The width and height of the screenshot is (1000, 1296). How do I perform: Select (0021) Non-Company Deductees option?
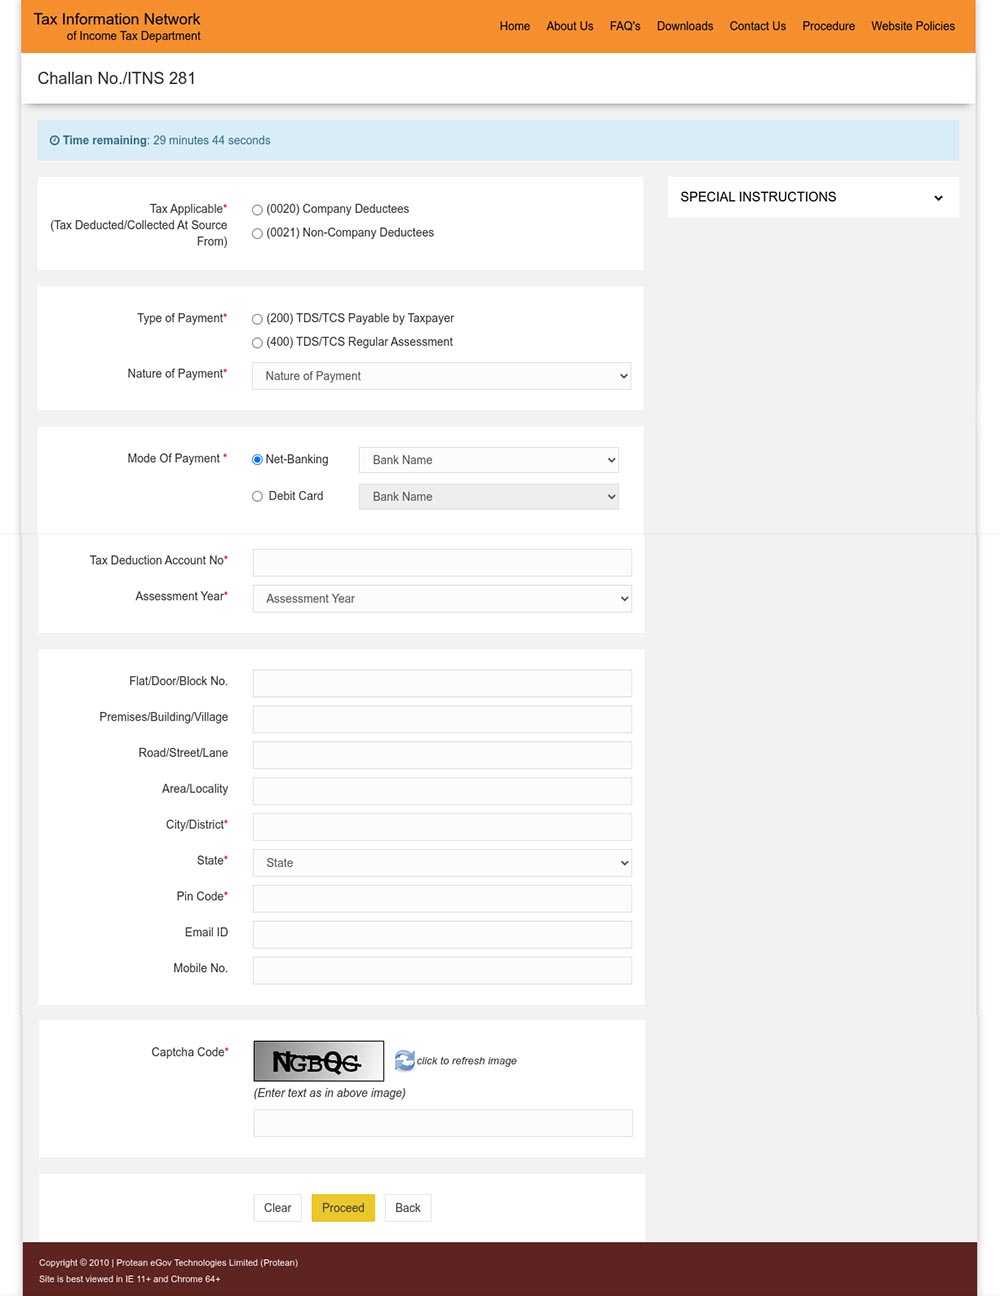(257, 234)
